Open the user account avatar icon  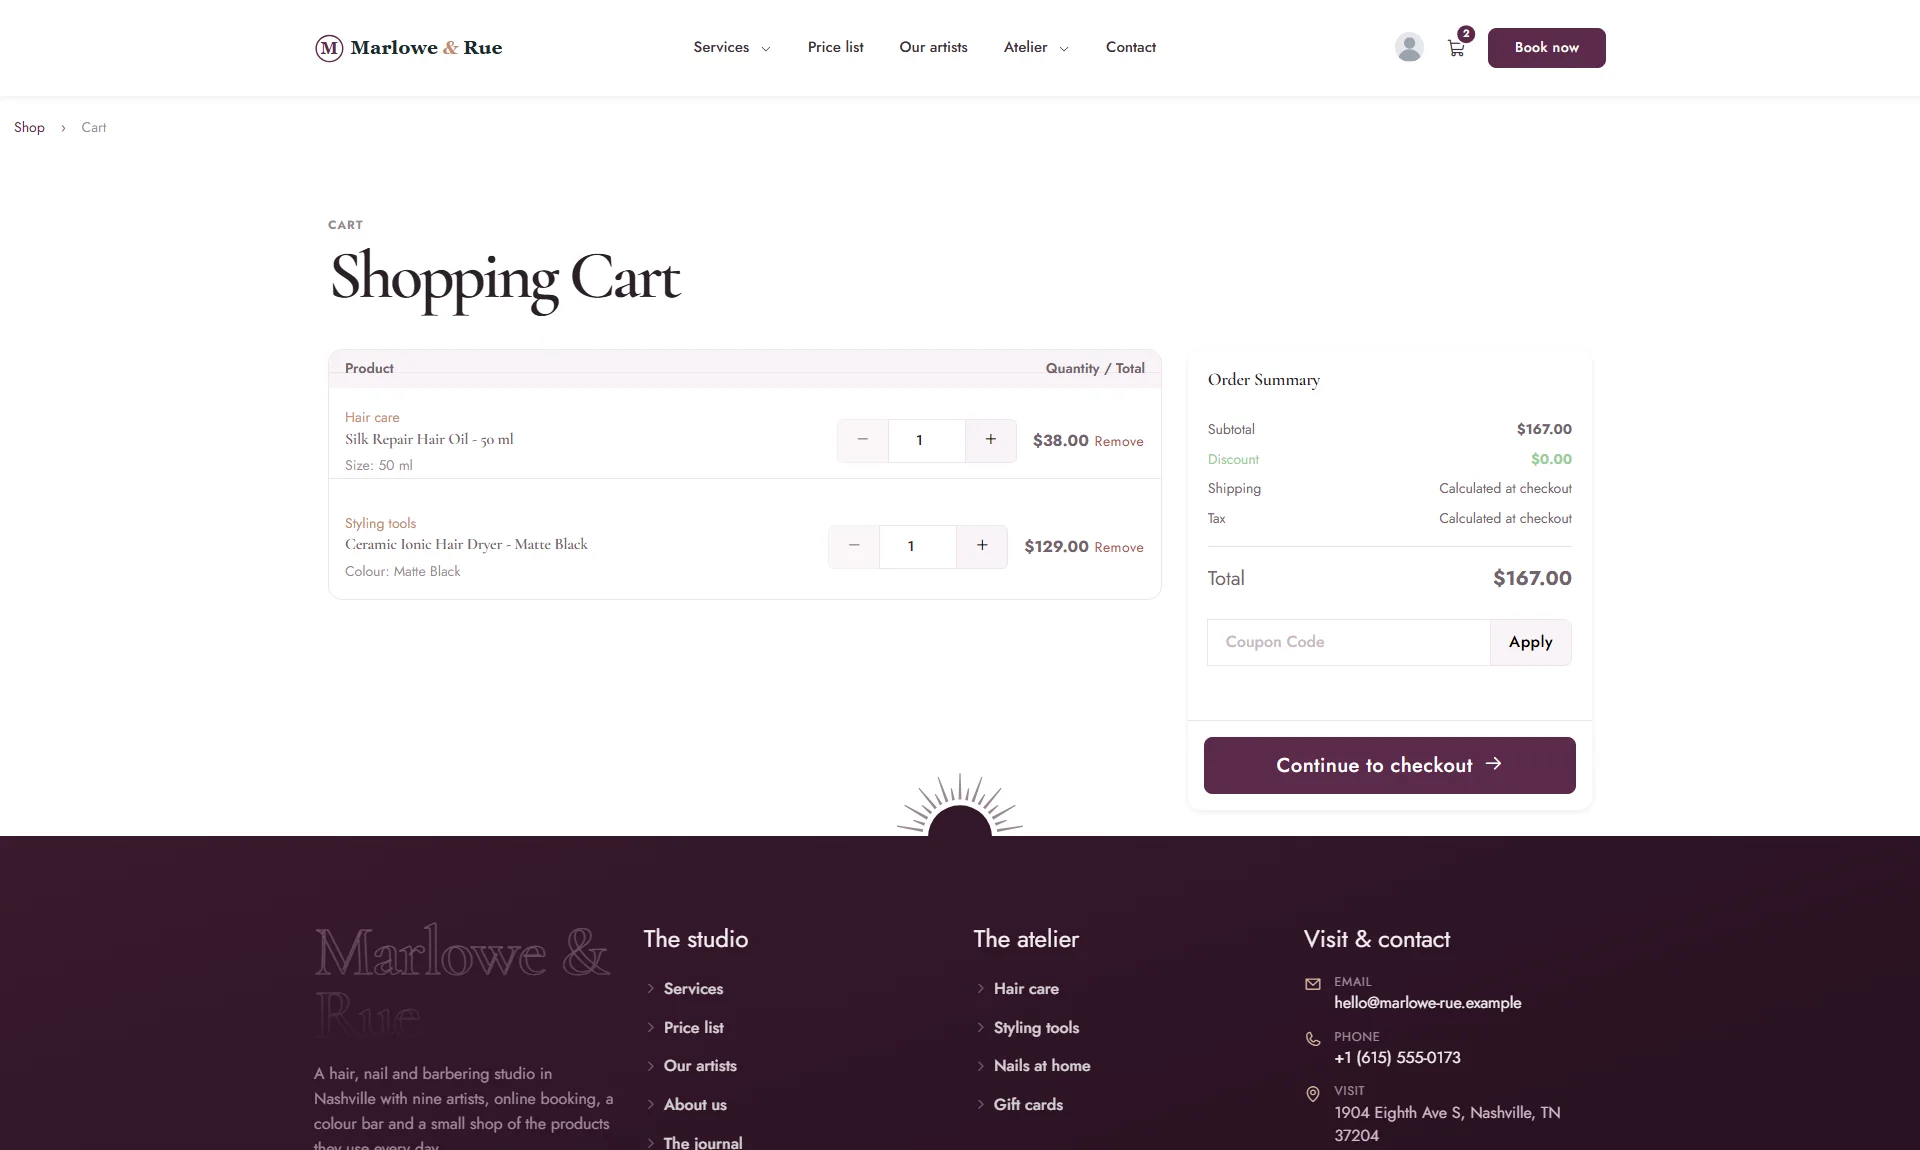click(1409, 47)
